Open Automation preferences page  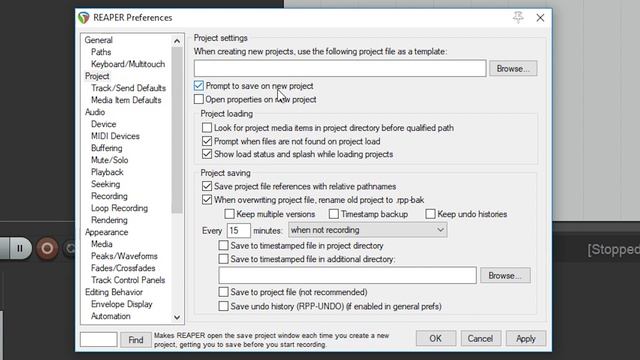(111, 316)
